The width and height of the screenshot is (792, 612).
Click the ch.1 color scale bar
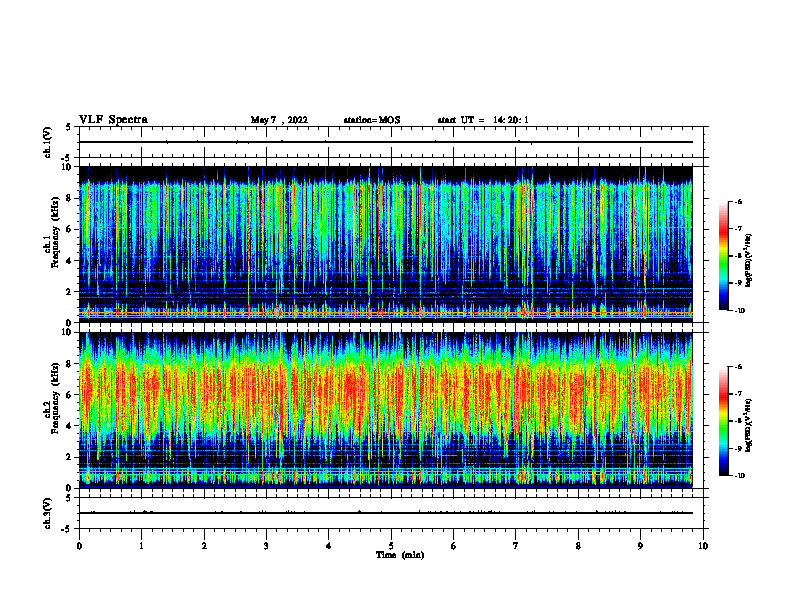723,256
